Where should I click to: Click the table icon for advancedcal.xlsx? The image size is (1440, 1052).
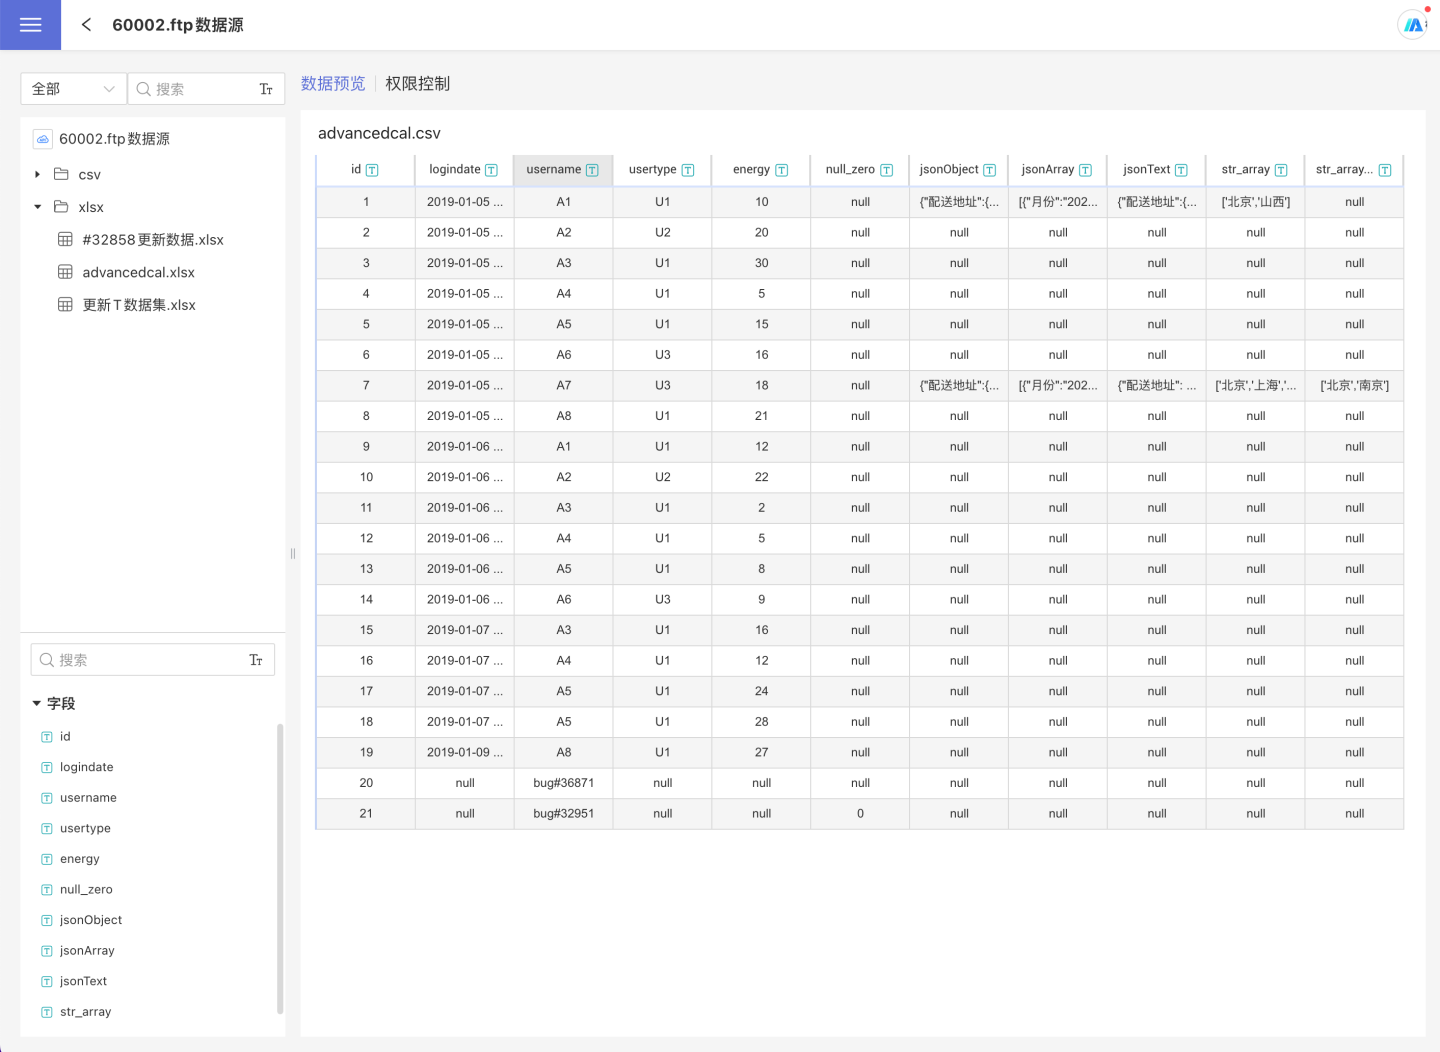[65, 272]
